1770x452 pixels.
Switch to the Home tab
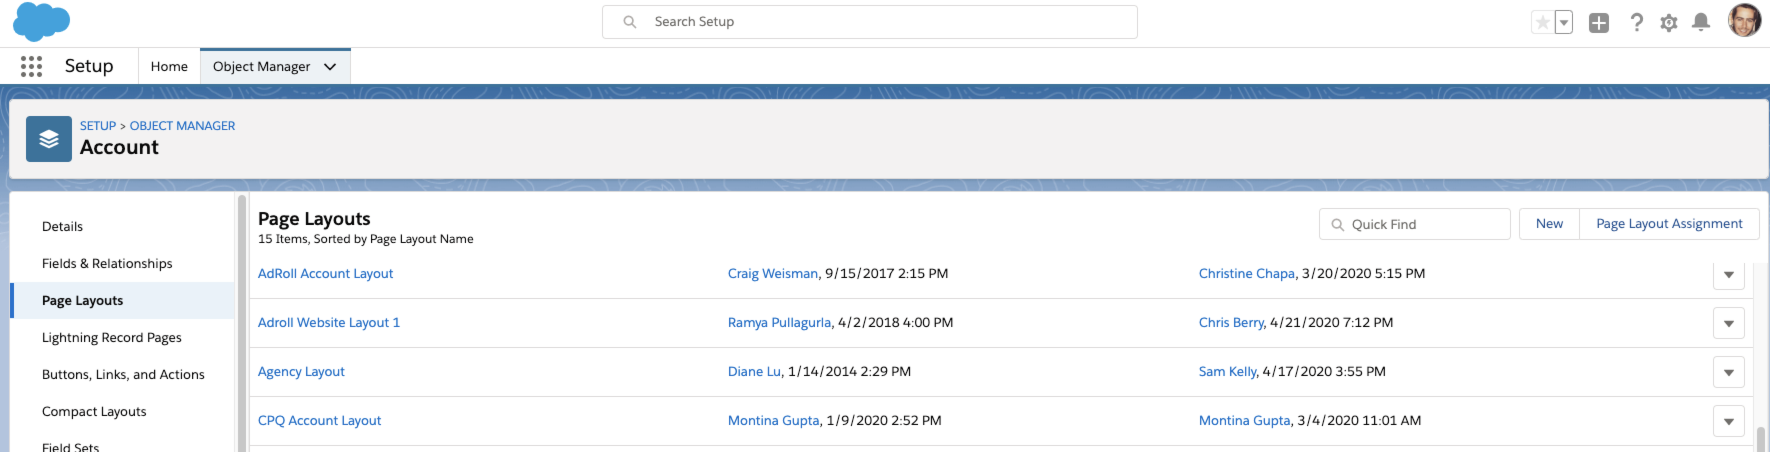coord(169,67)
